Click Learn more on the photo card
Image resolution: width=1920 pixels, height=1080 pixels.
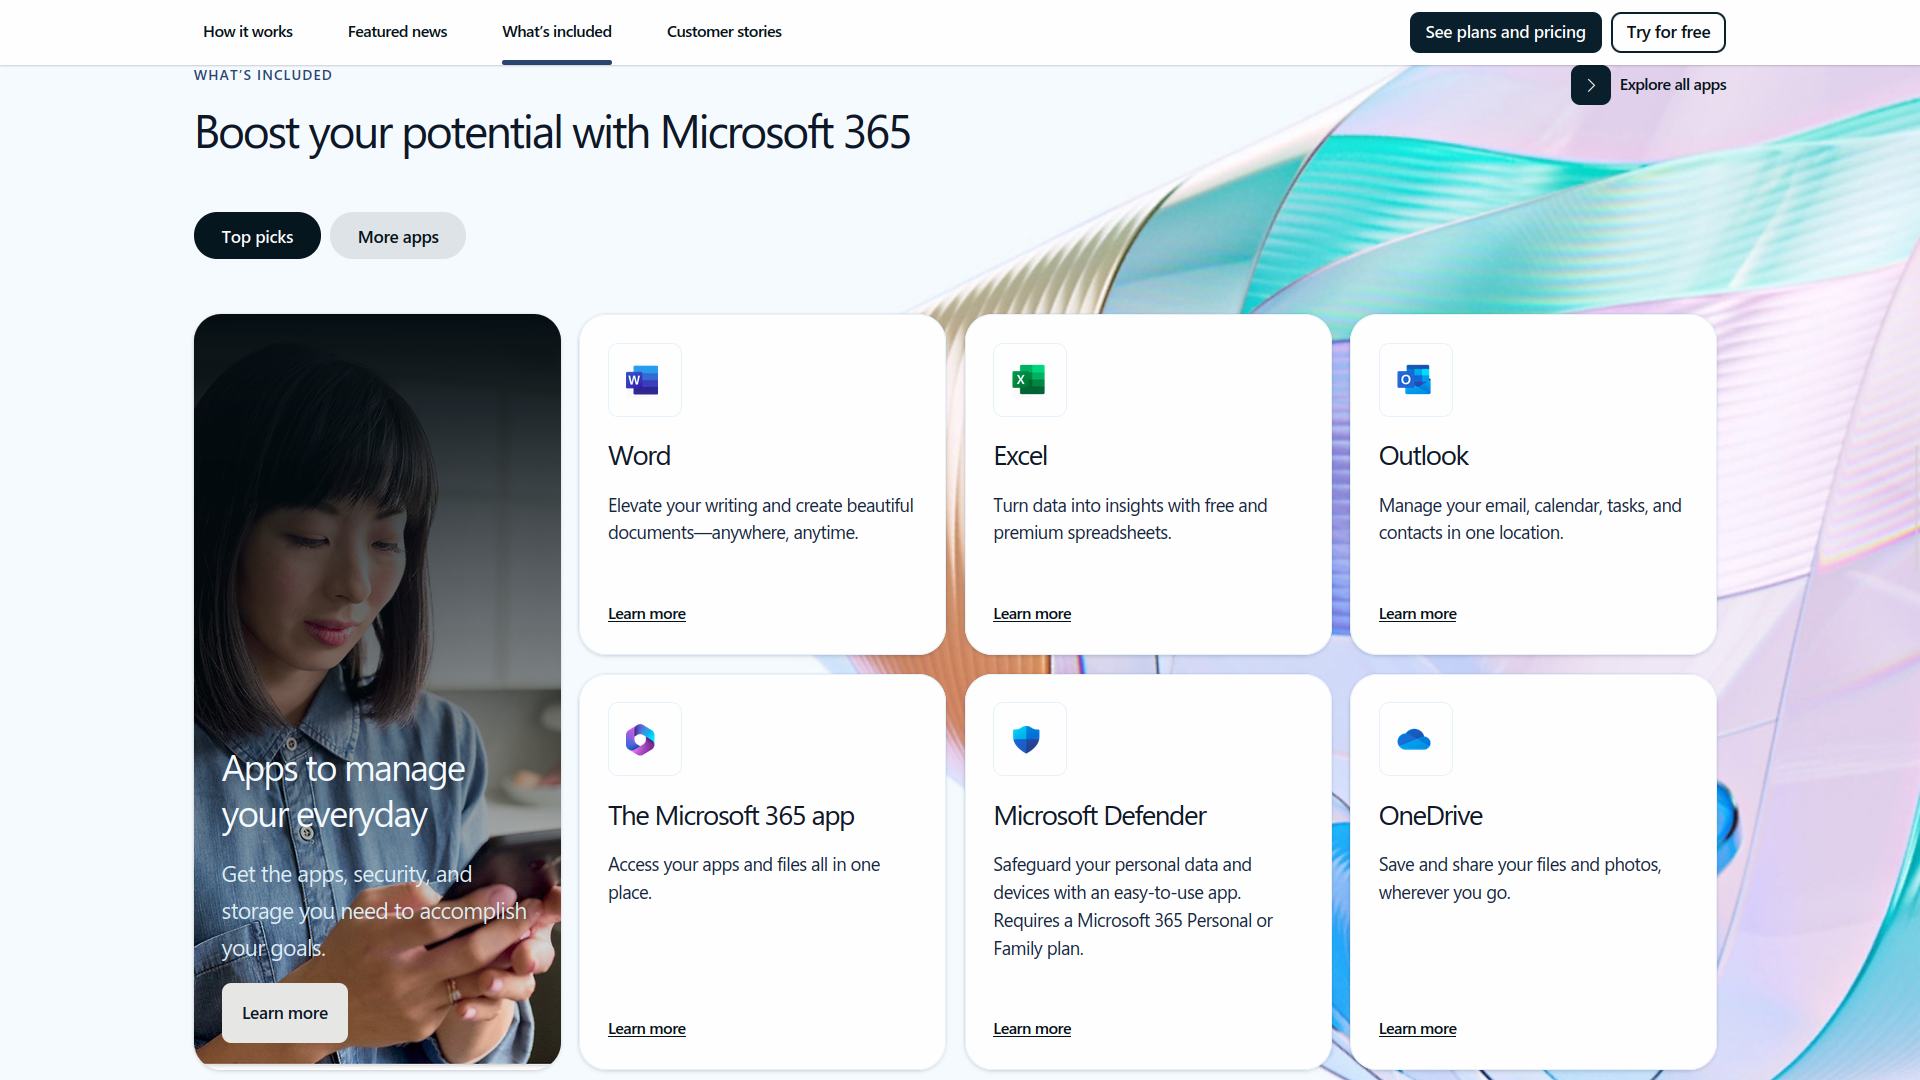coord(285,1013)
